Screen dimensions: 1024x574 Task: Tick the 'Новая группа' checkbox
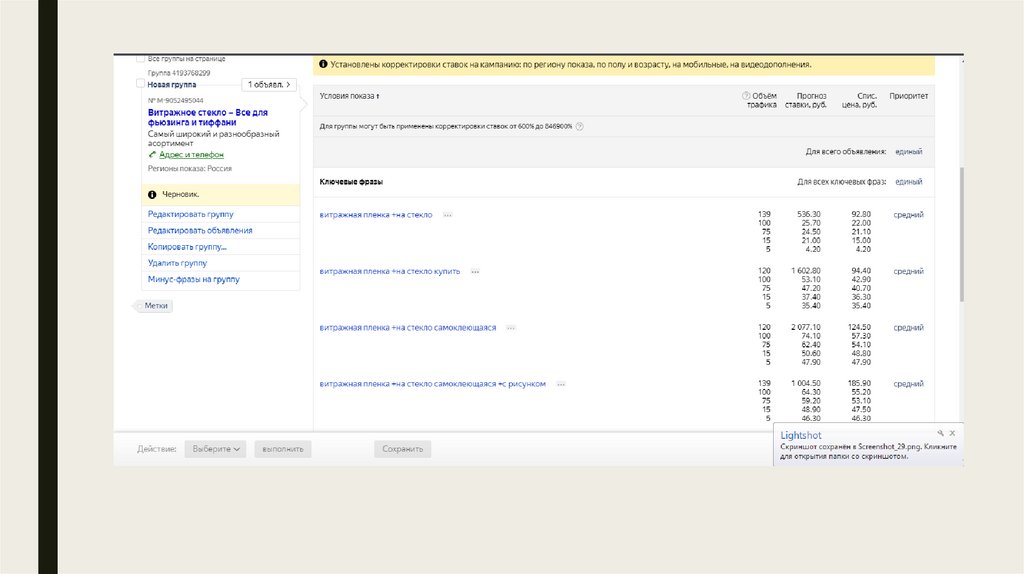click(141, 84)
